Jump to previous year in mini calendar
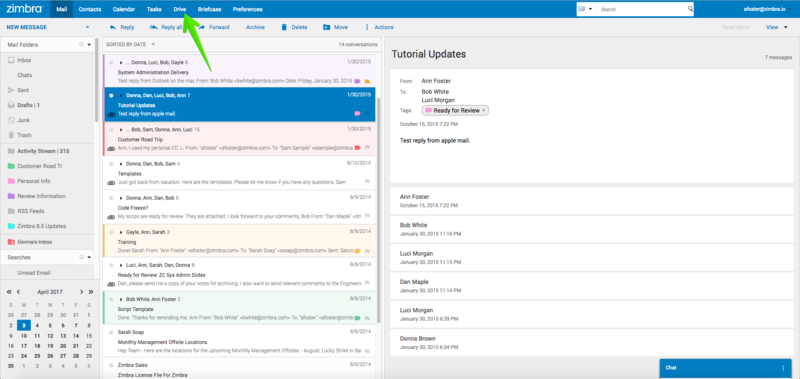This screenshot has width=800, height=379. (9, 292)
